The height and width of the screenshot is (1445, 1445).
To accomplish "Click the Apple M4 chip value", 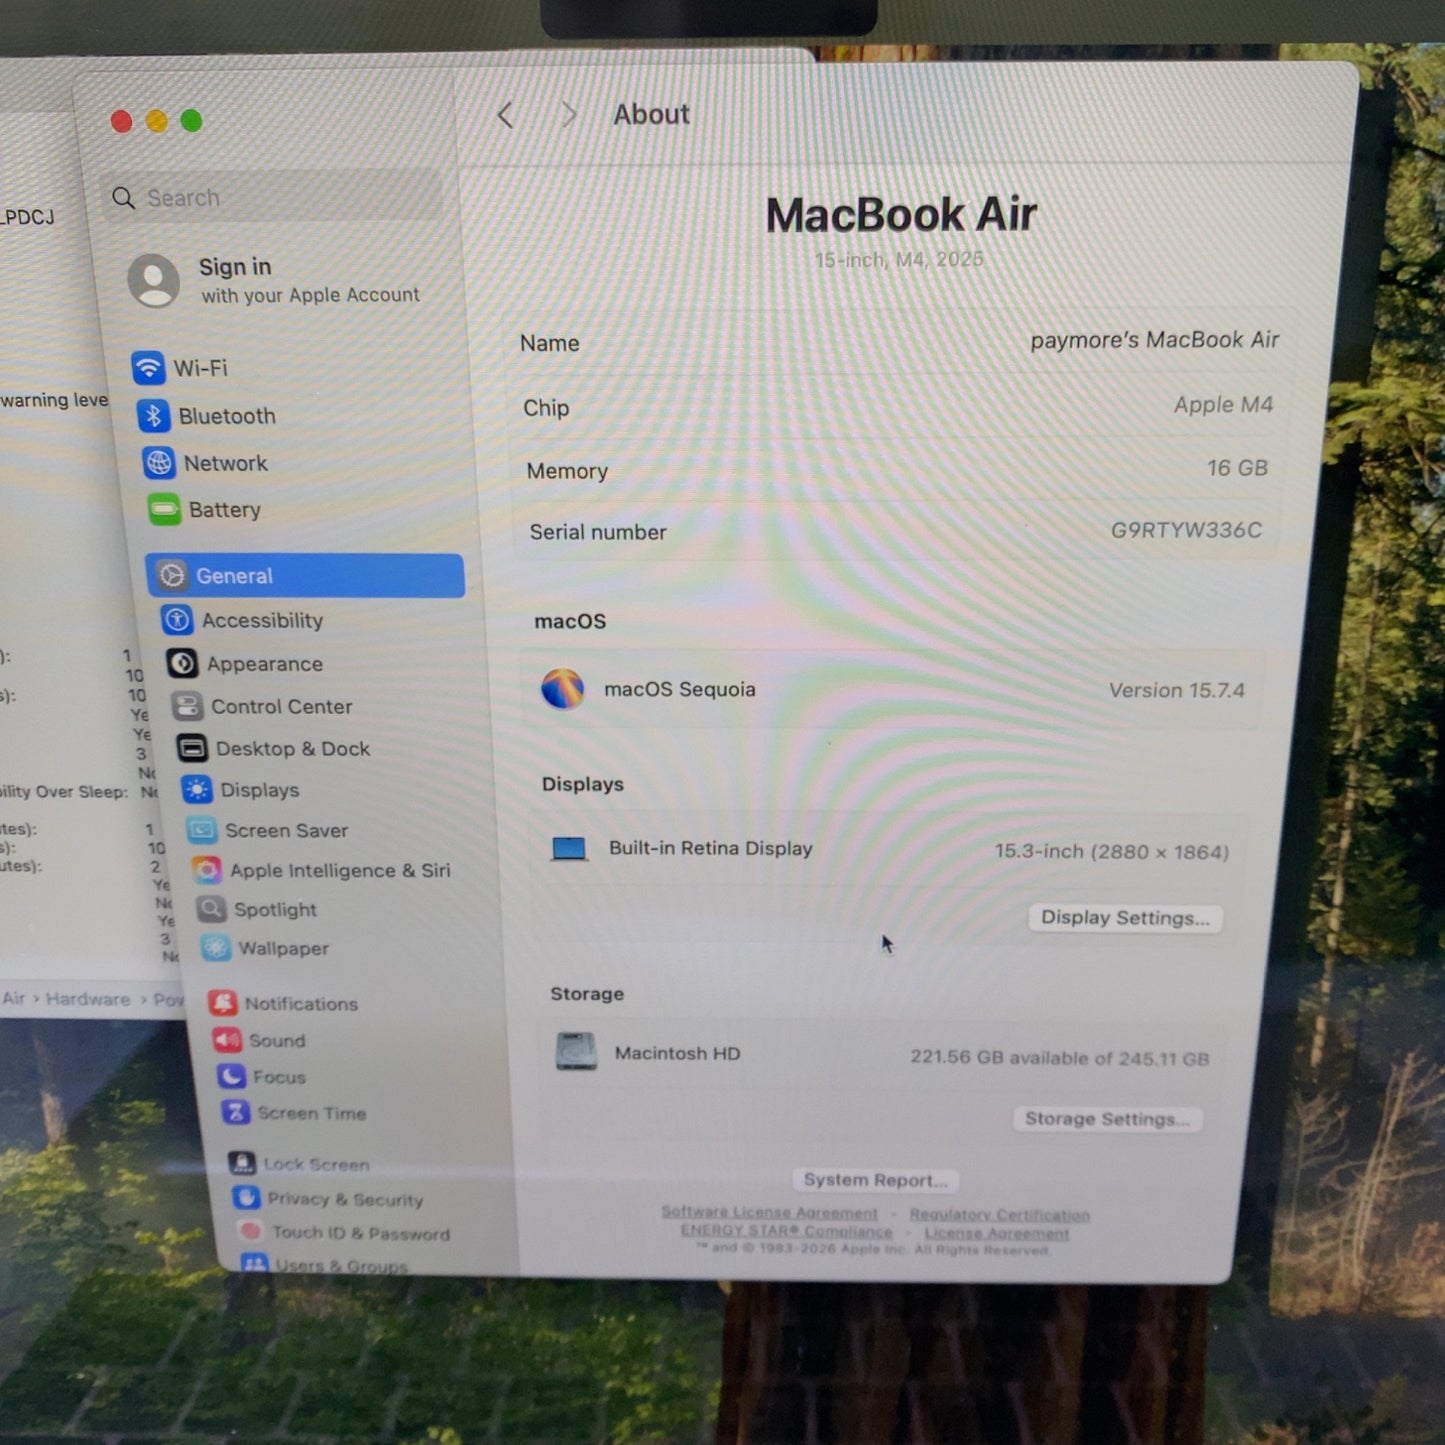I will pos(1223,405).
